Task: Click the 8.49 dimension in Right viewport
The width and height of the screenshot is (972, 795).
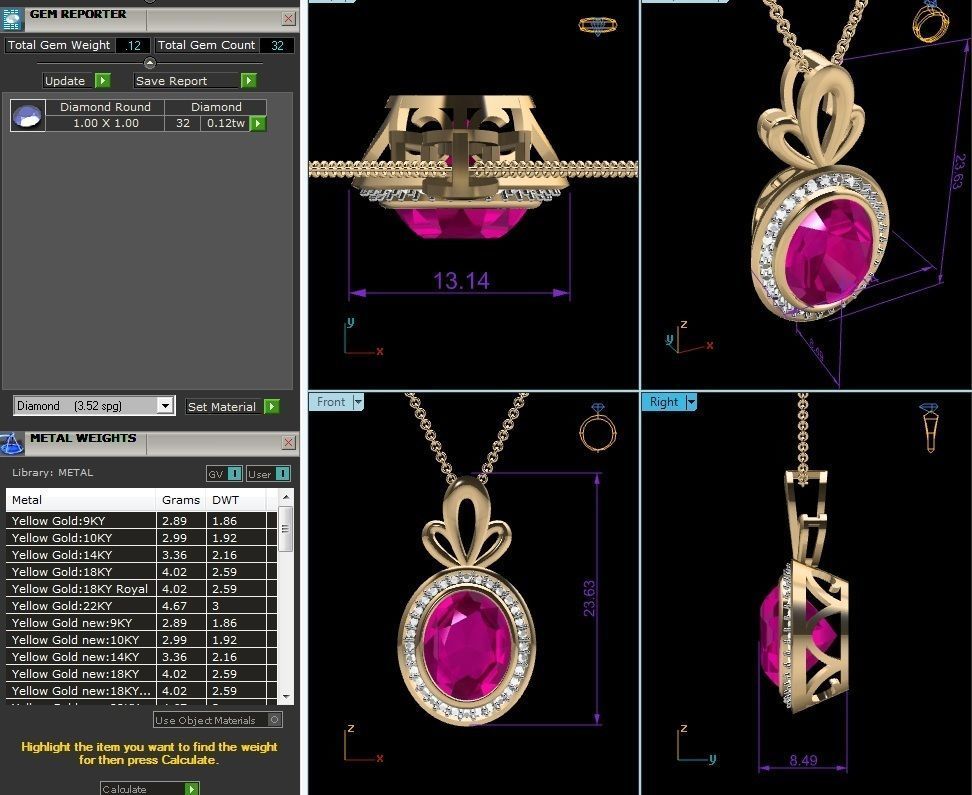Action: [803, 760]
